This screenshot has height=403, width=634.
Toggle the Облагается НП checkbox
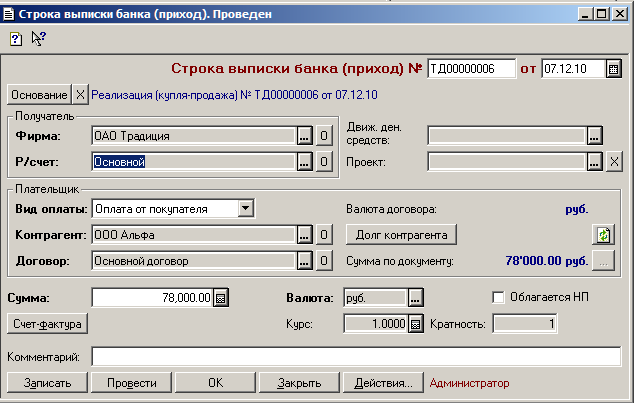coord(498,298)
